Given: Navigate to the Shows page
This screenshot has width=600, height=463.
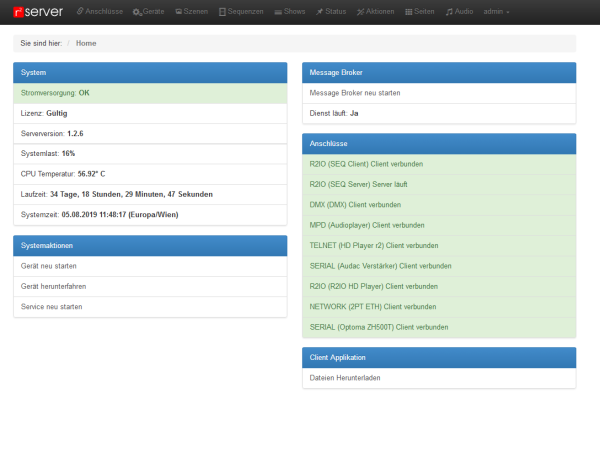Looking at the screenshot, I should click(289, 11).
